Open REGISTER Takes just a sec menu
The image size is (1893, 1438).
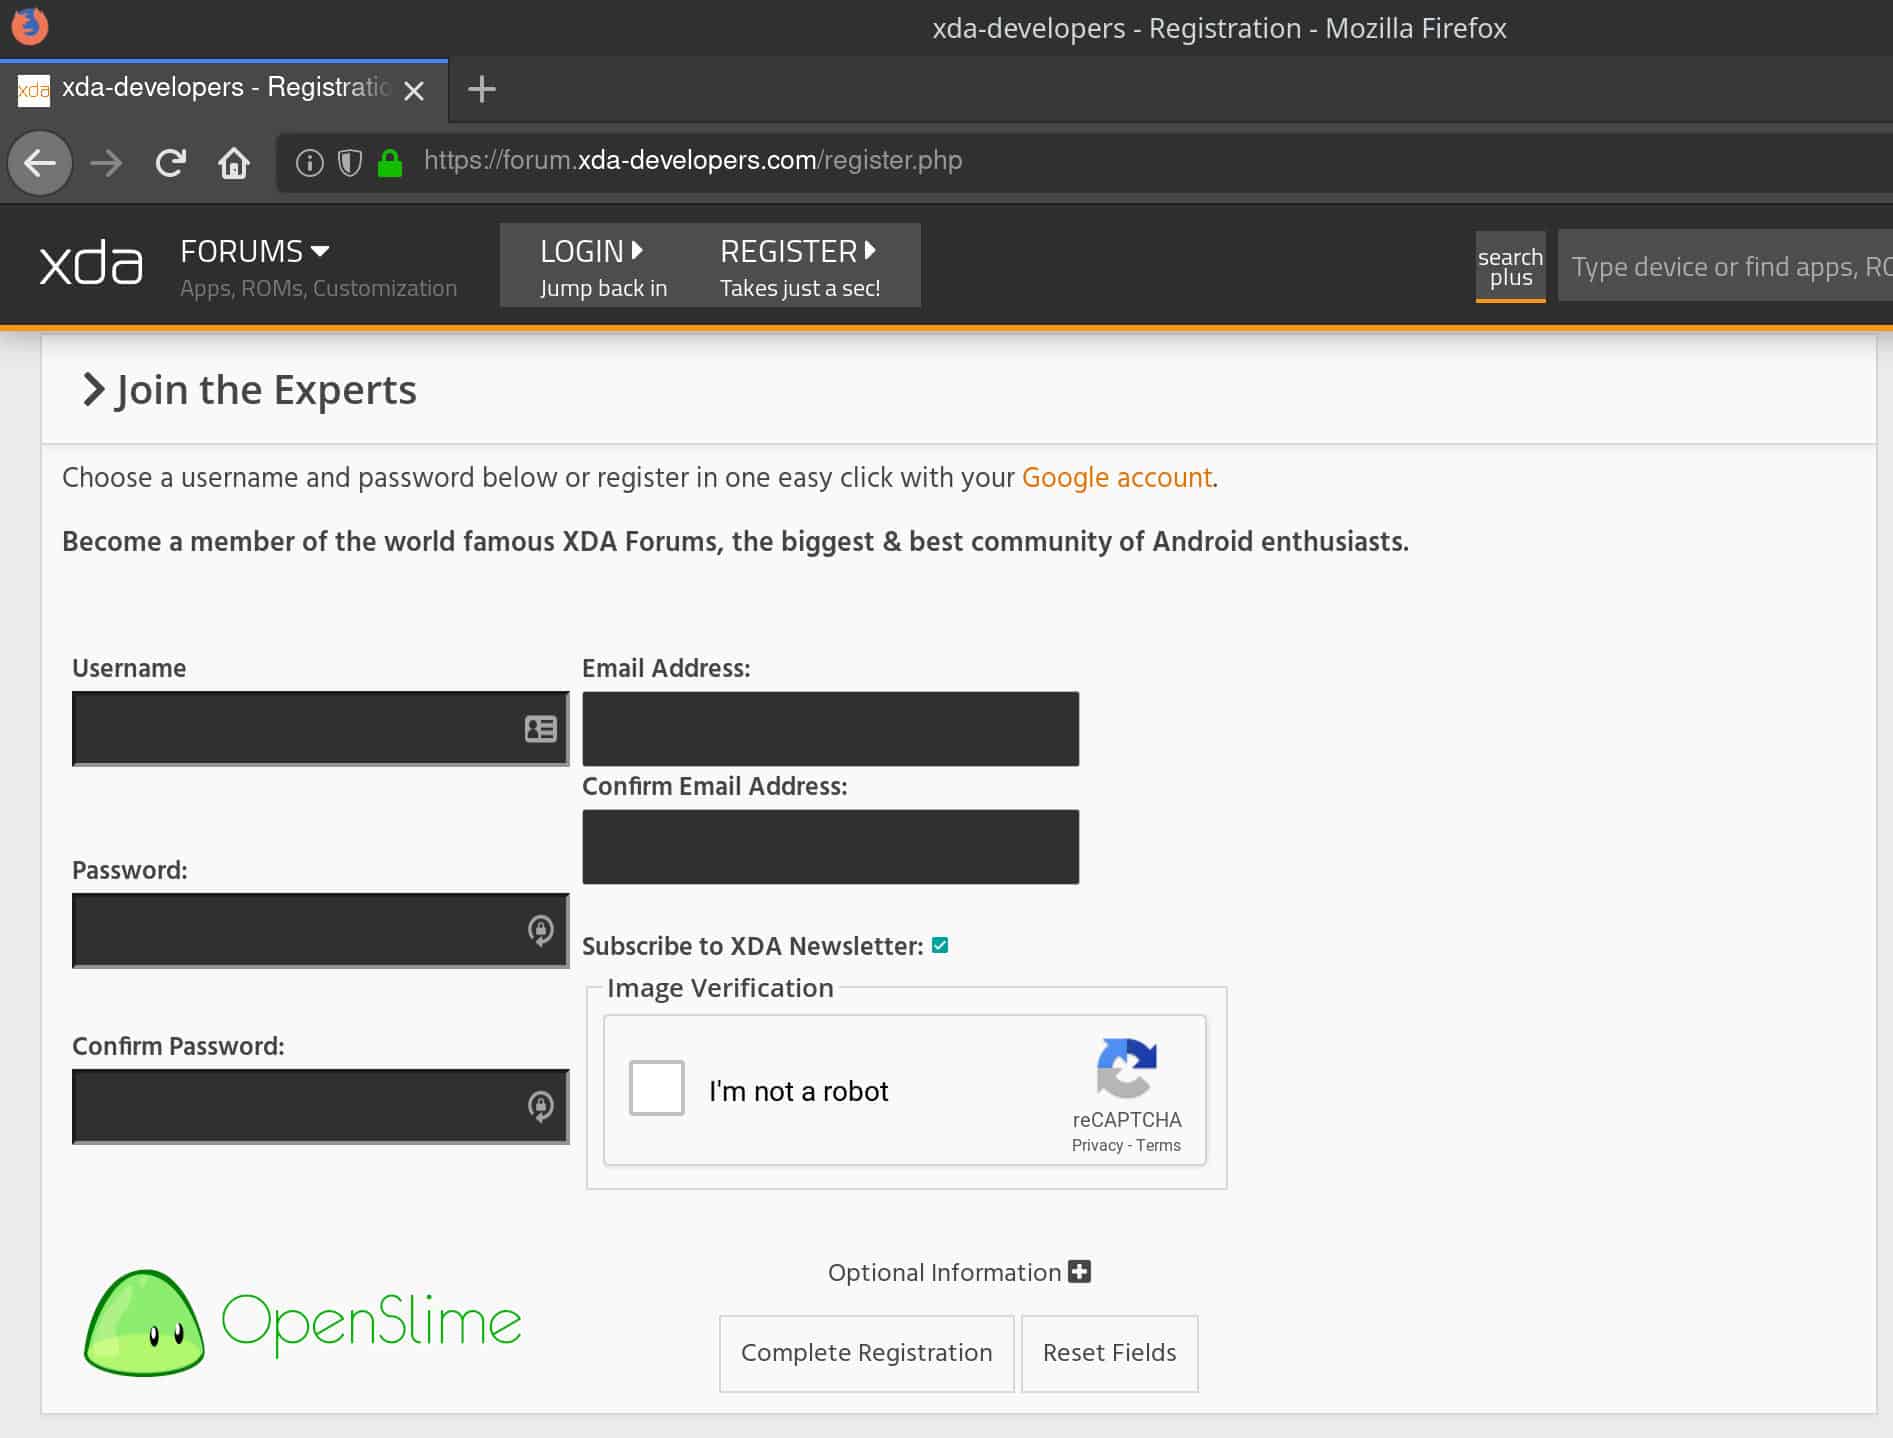pyautogui.click(x=799, y=266)
